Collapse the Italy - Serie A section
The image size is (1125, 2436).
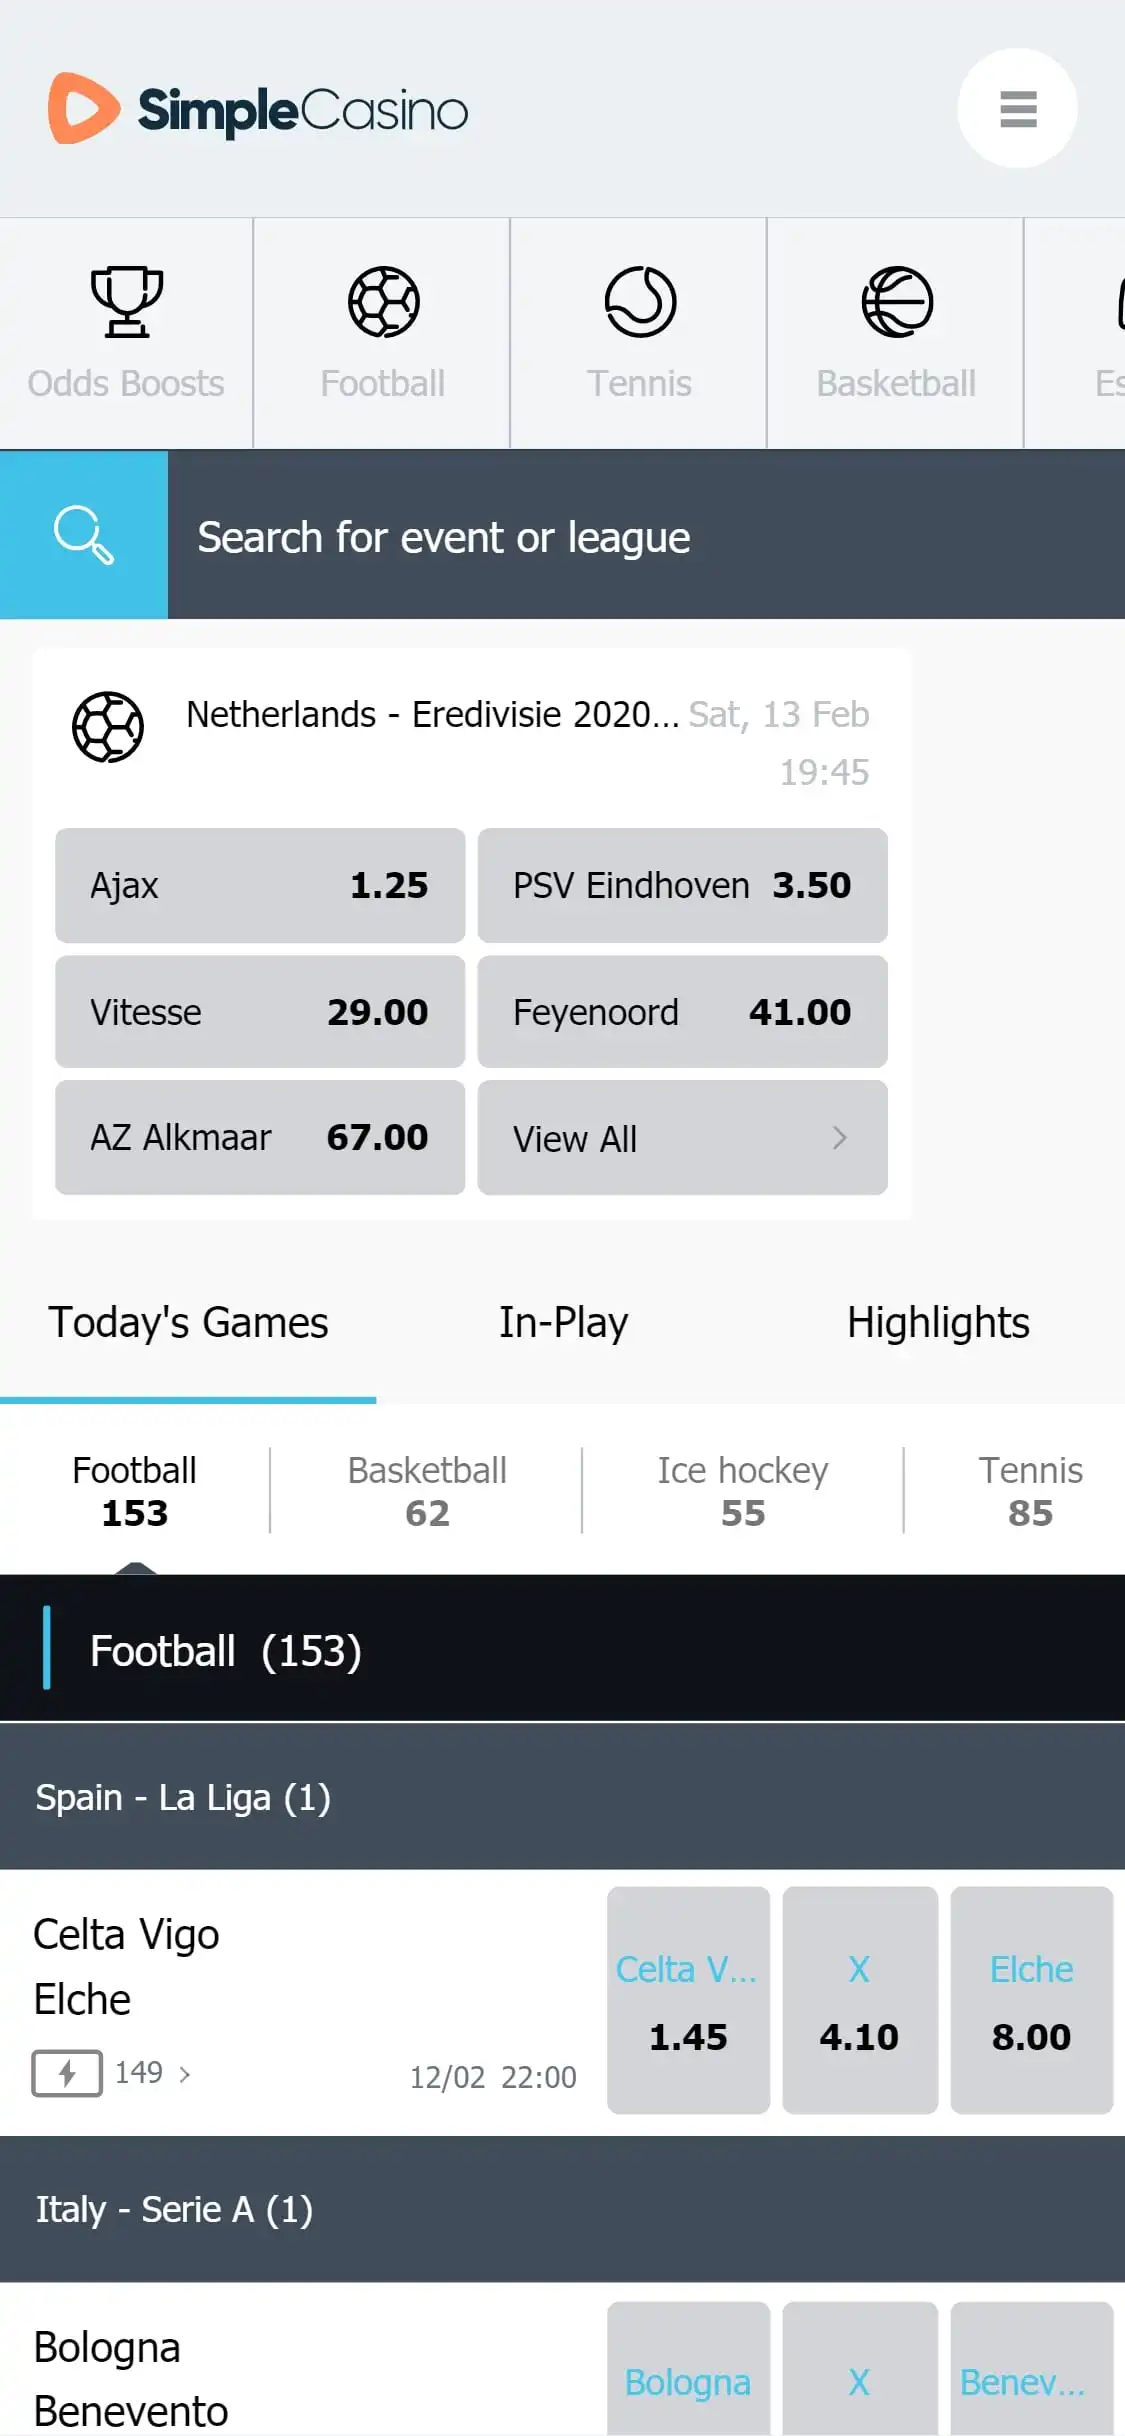click(x=562, y=2209)
